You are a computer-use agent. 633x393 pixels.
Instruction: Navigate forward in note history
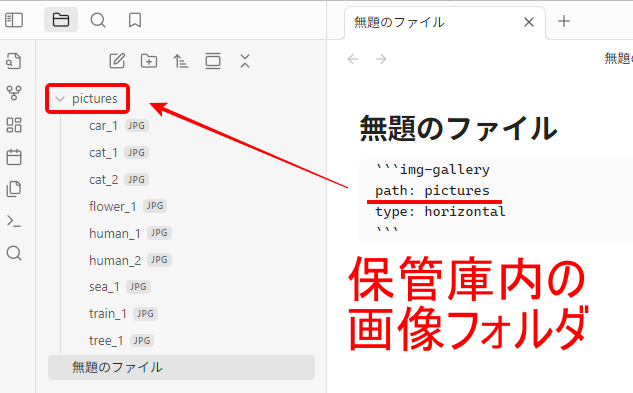click(x=381, y=59)
